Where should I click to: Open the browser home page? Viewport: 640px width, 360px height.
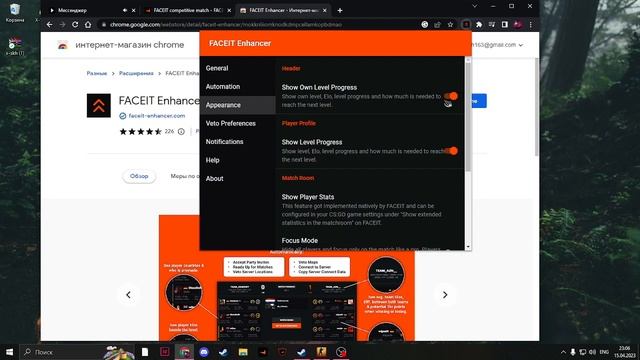pyautogui.click(x=88, y=24)
